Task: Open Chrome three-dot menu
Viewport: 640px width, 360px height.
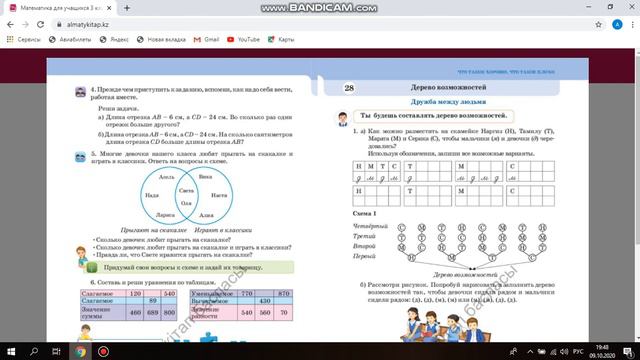Action: (633, 24)
